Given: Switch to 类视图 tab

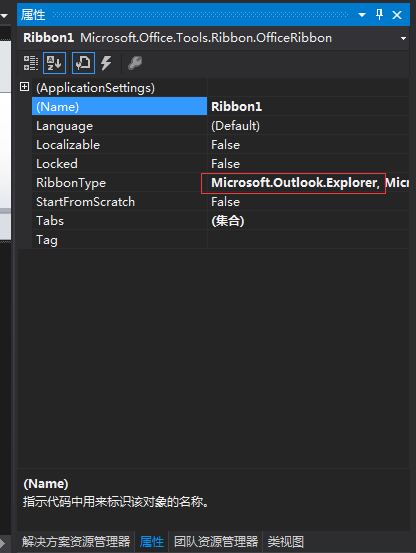Looking at the screenshot, I should coord(286,541).
